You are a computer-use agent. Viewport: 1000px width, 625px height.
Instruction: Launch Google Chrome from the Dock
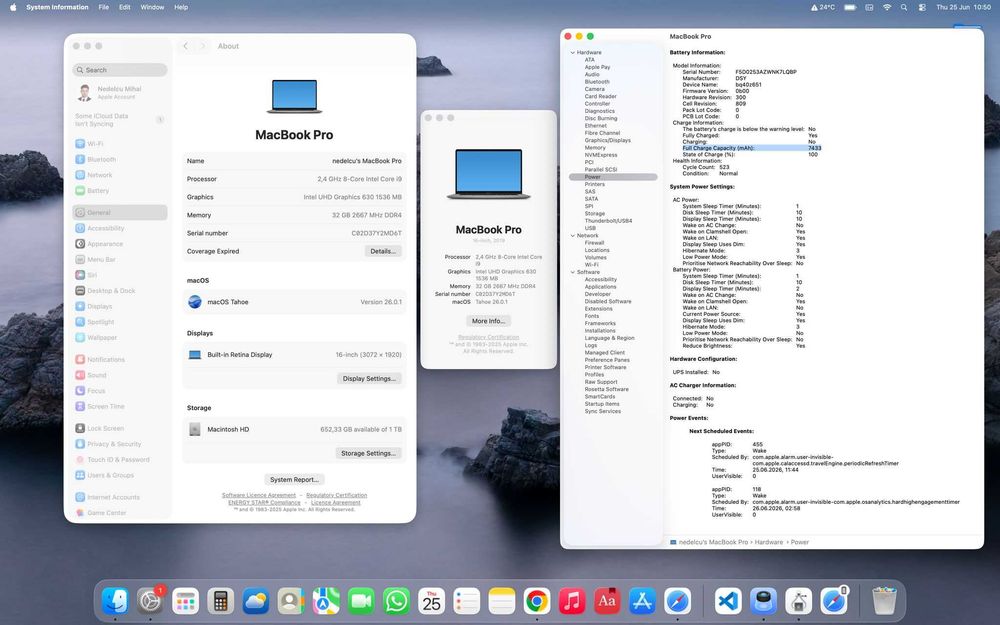pyautogui.click(x=537, y=601)
